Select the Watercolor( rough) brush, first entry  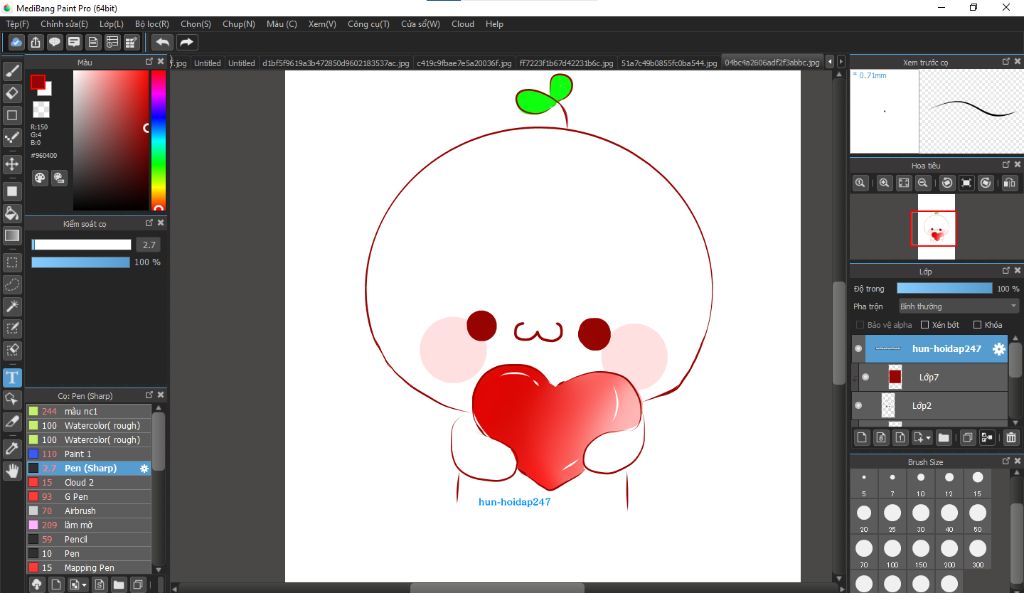(89, 425)
